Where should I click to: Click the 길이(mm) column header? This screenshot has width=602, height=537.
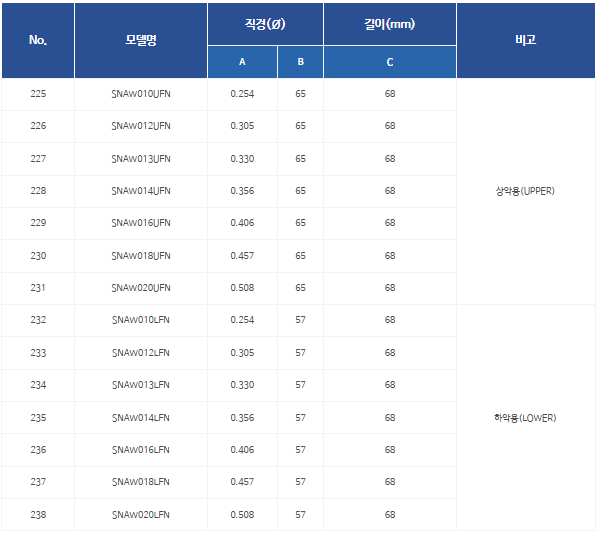[390, 24]
